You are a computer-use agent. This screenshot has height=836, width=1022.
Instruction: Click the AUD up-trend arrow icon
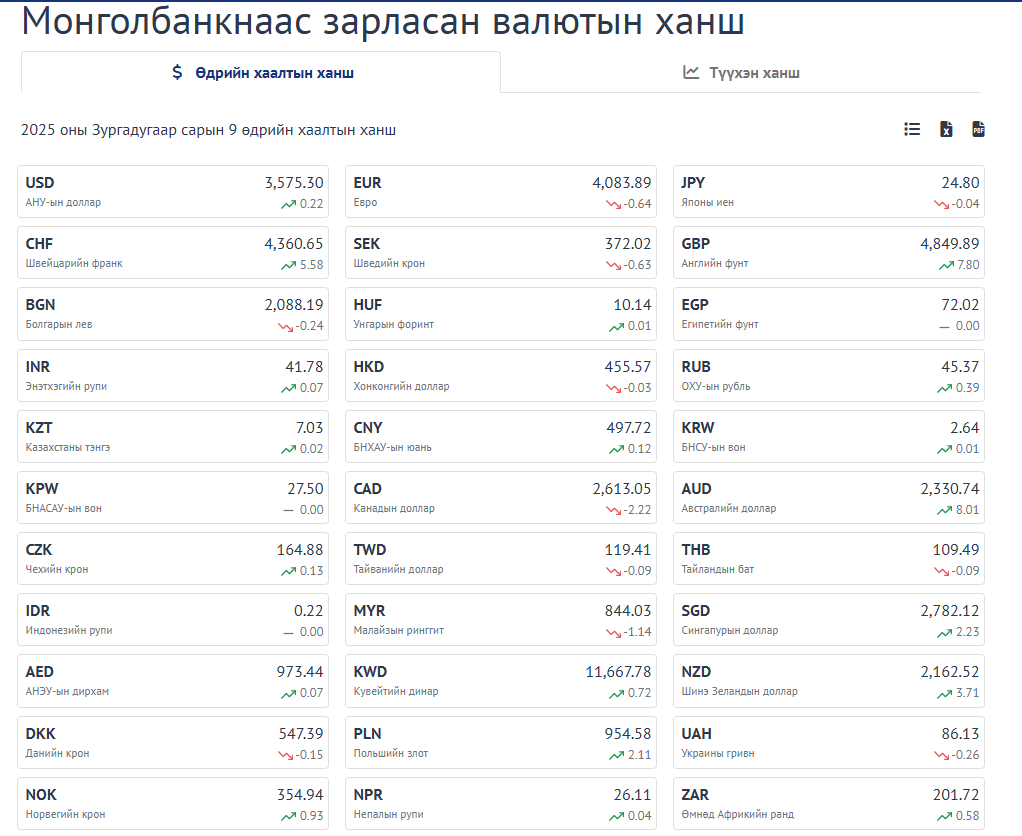pos(944,510)
